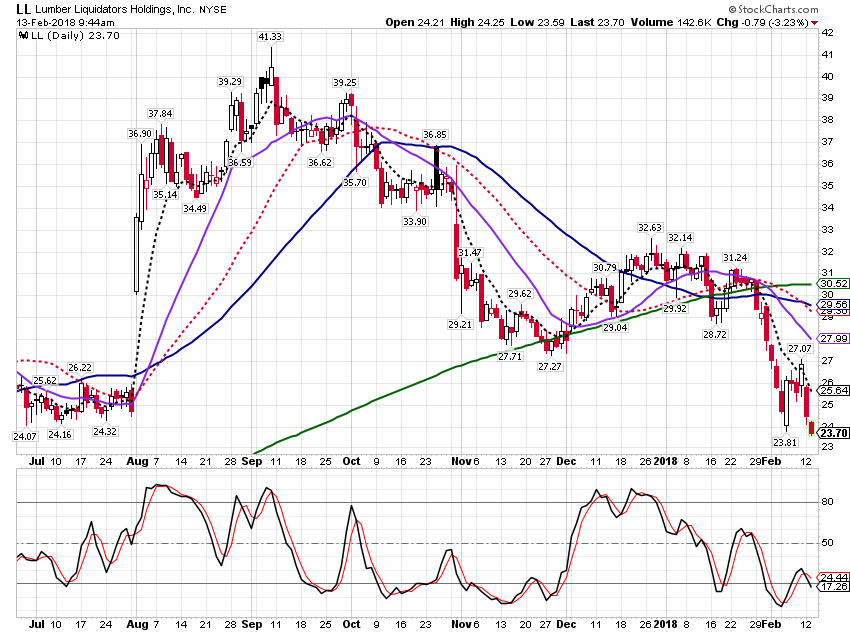
Task: Click the 24.07 low price label
Action: pyautogui.click(x=25, y=436)
